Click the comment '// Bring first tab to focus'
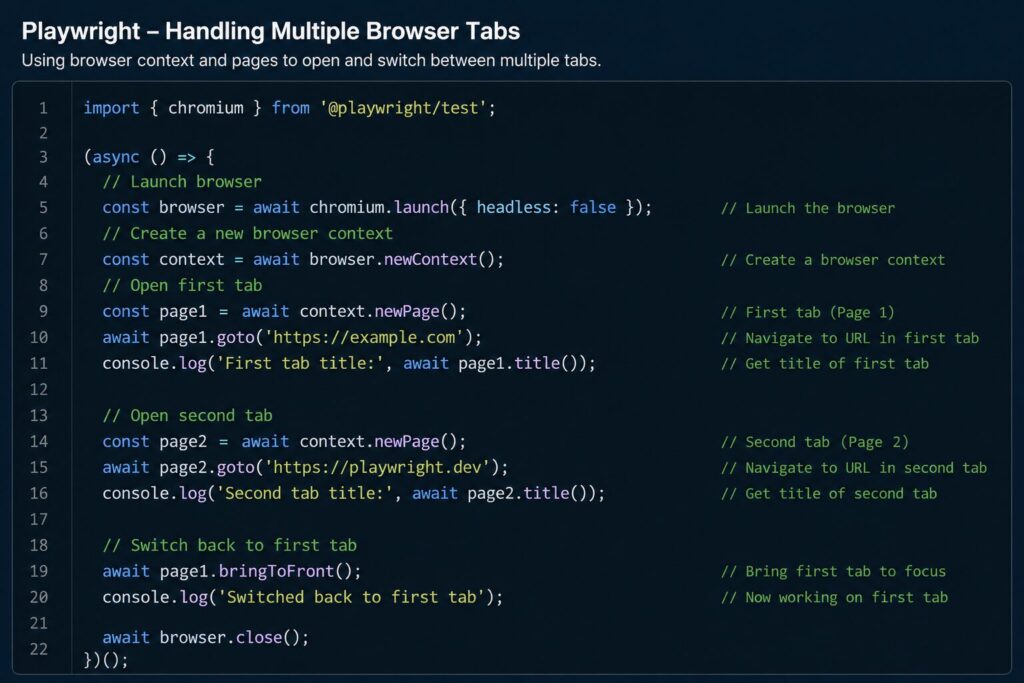 click(x=833, y=571)
